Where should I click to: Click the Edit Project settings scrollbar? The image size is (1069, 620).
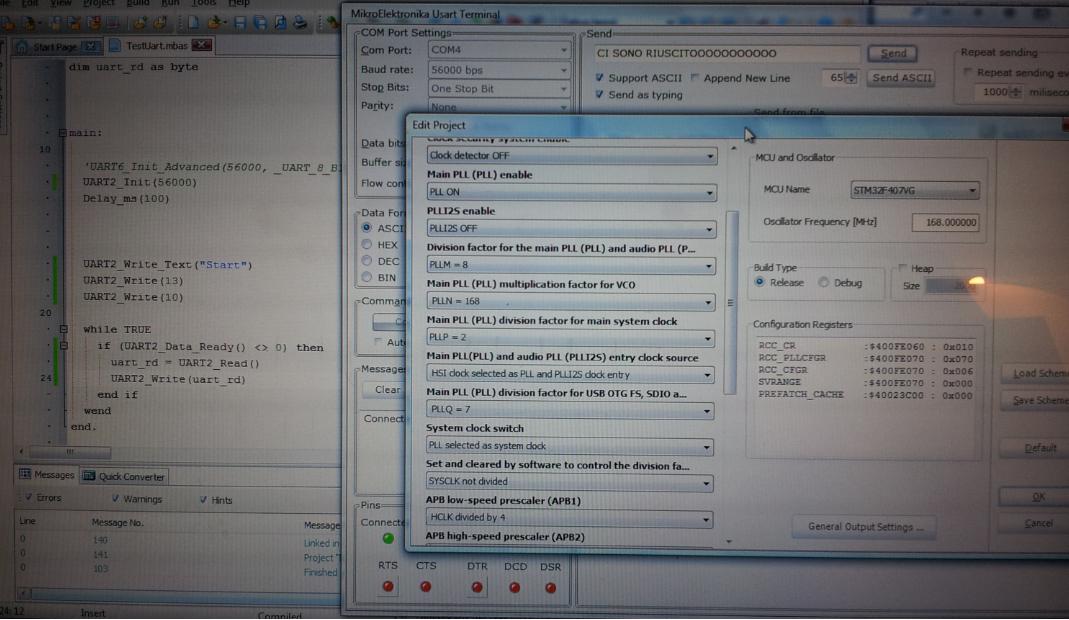(x=731, y=303)
